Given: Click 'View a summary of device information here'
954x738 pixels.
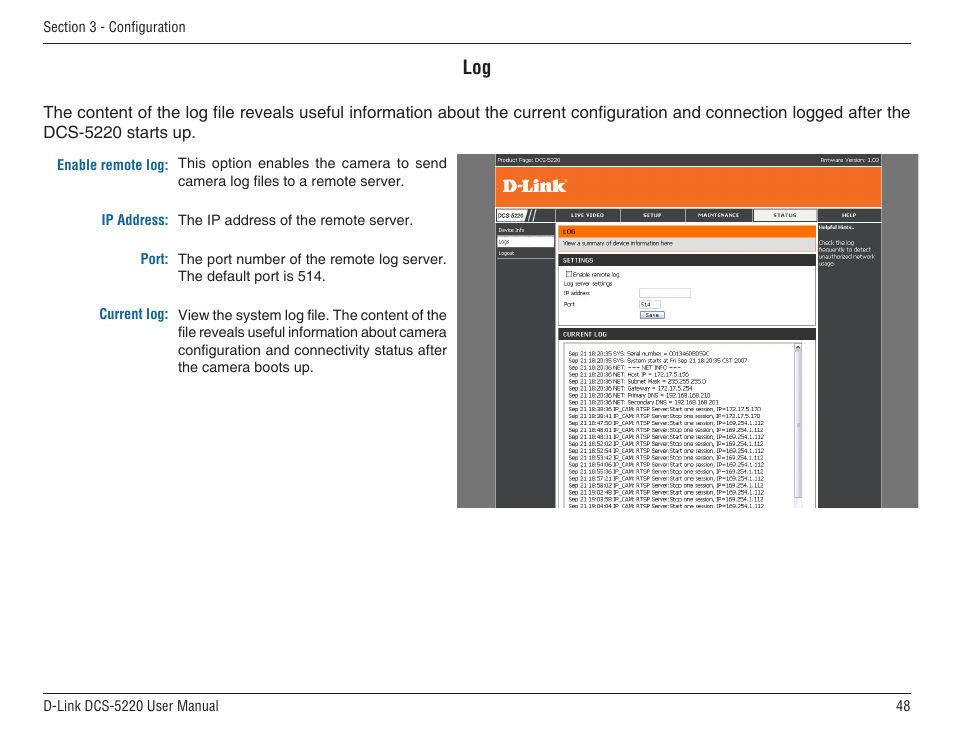Looking at the screenshot, I should [618, 243].
